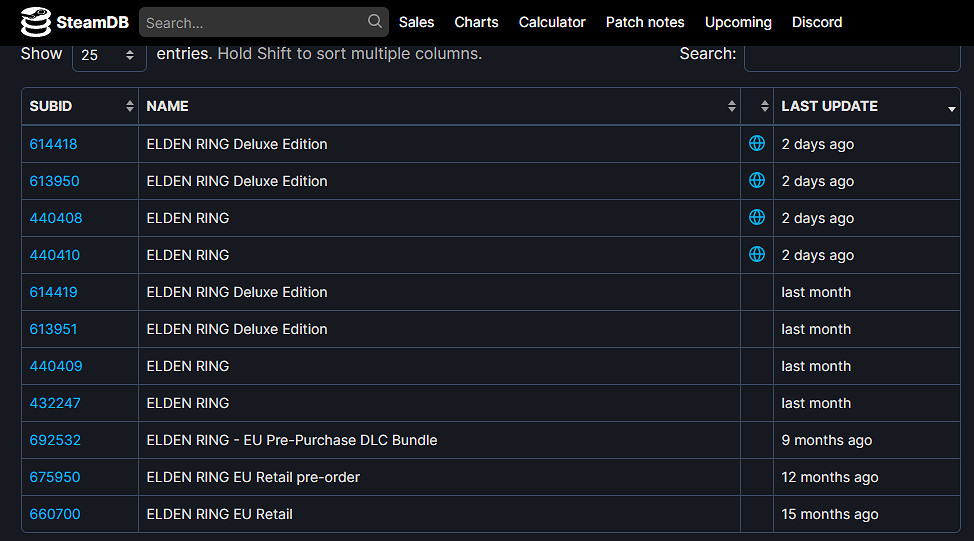Click the magnifier icon in search bar
The image size is (974, 541).
click(375, 21)
